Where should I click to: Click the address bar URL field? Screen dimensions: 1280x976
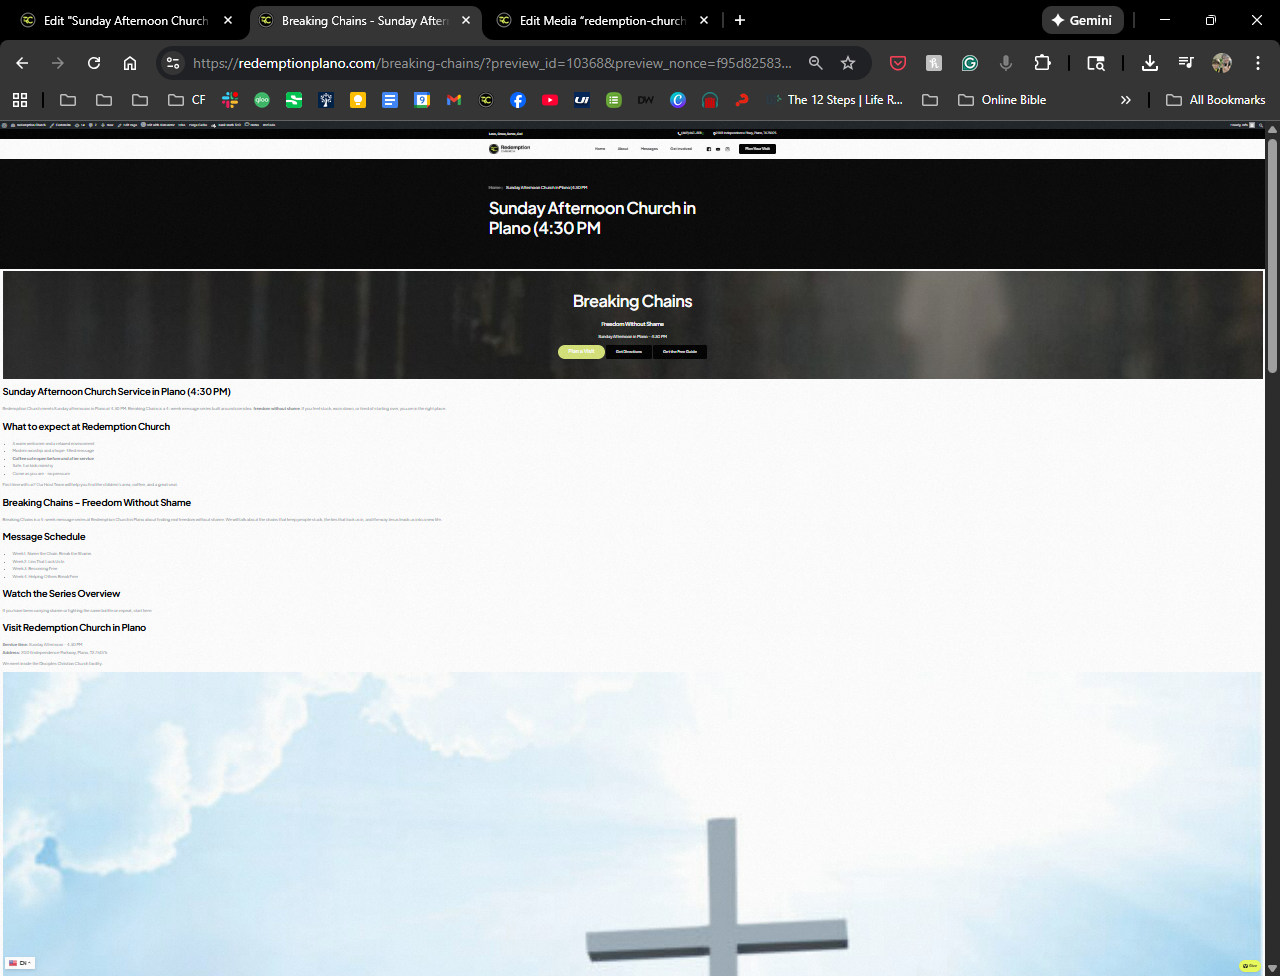490,63
